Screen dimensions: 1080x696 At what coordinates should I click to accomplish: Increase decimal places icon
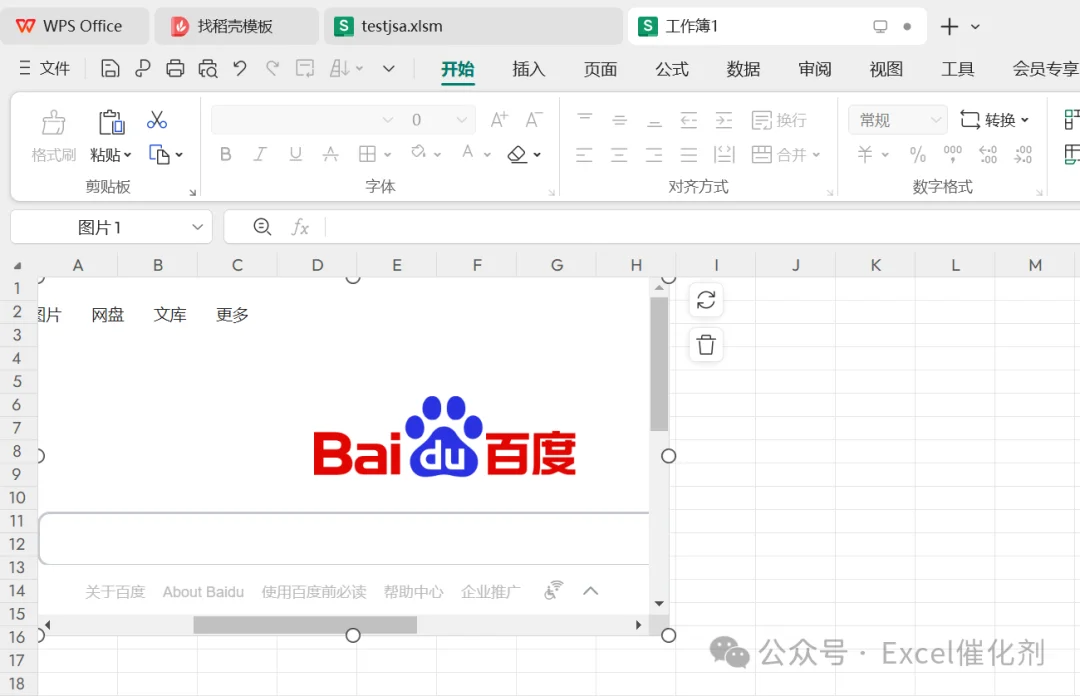(988, 154)
